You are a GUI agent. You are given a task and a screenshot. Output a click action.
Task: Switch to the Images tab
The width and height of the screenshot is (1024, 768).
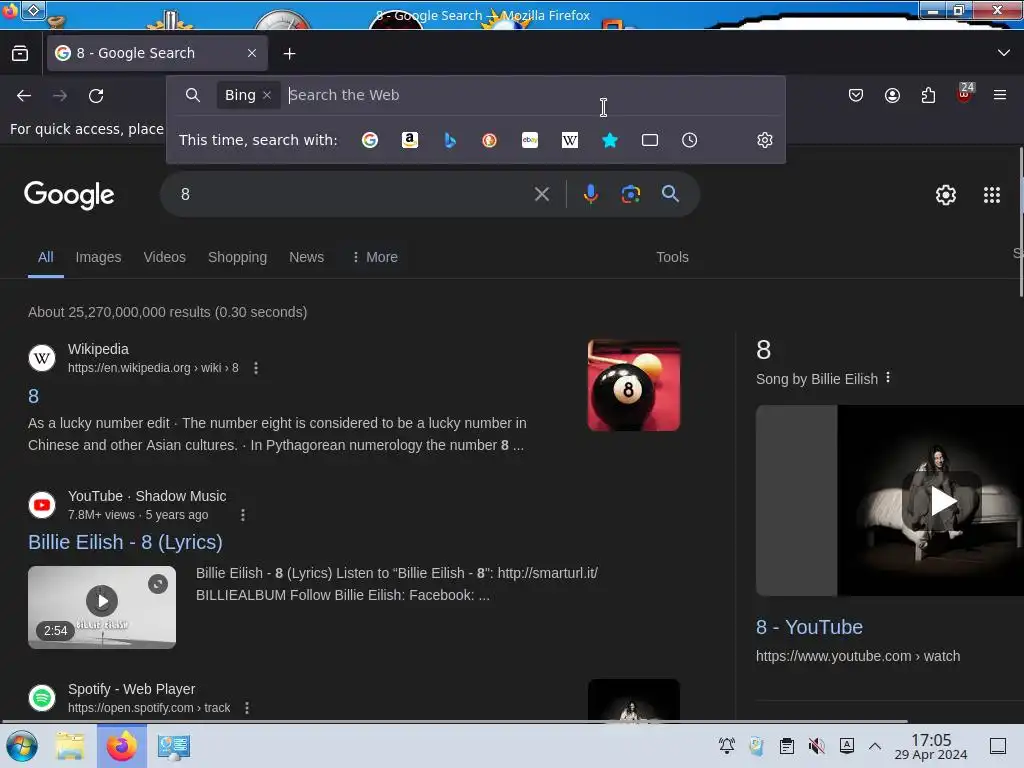point(98,257)
